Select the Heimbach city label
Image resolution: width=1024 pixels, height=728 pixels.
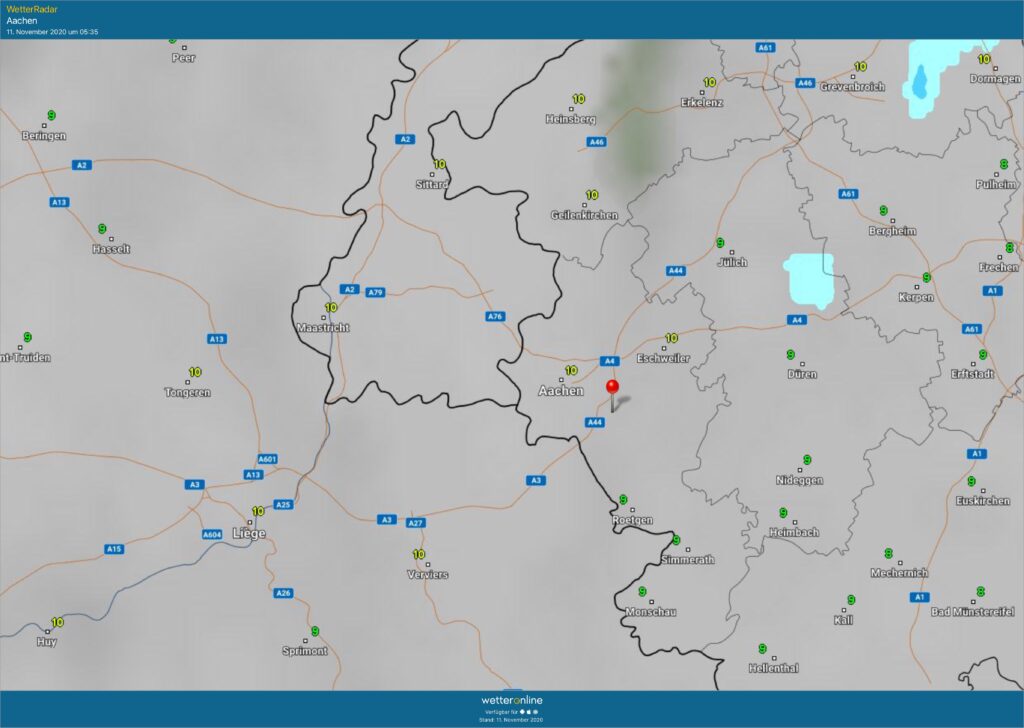tap(794, 532)
